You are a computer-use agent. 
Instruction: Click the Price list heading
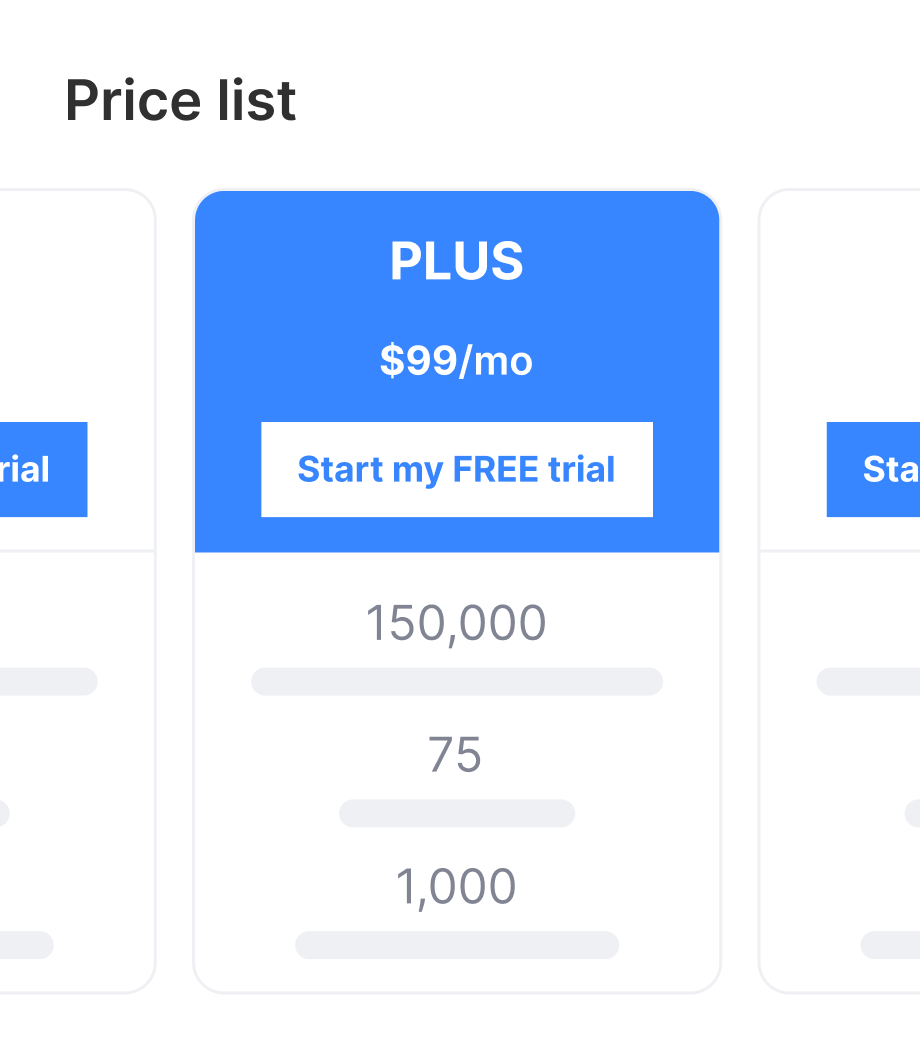coord(180,100)
